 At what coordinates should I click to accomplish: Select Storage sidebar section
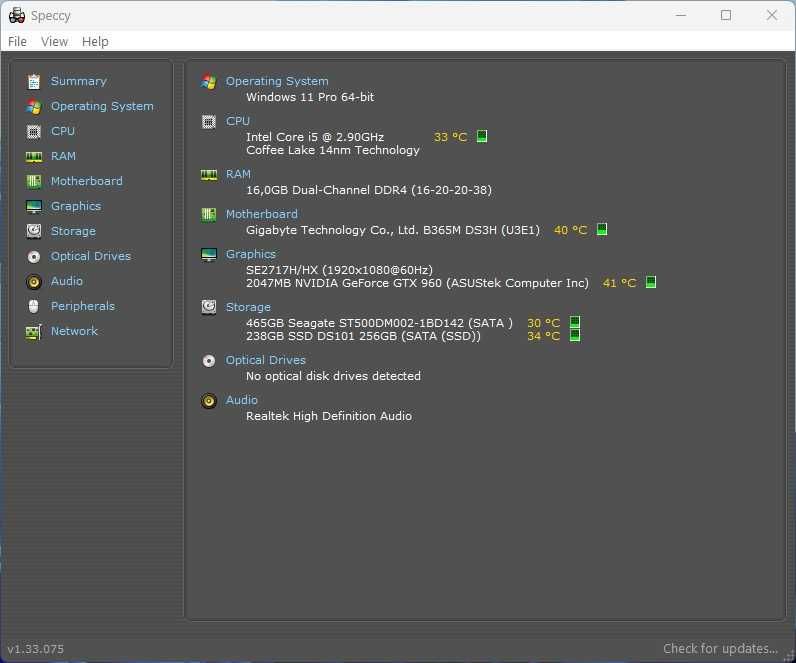[73, 231]
